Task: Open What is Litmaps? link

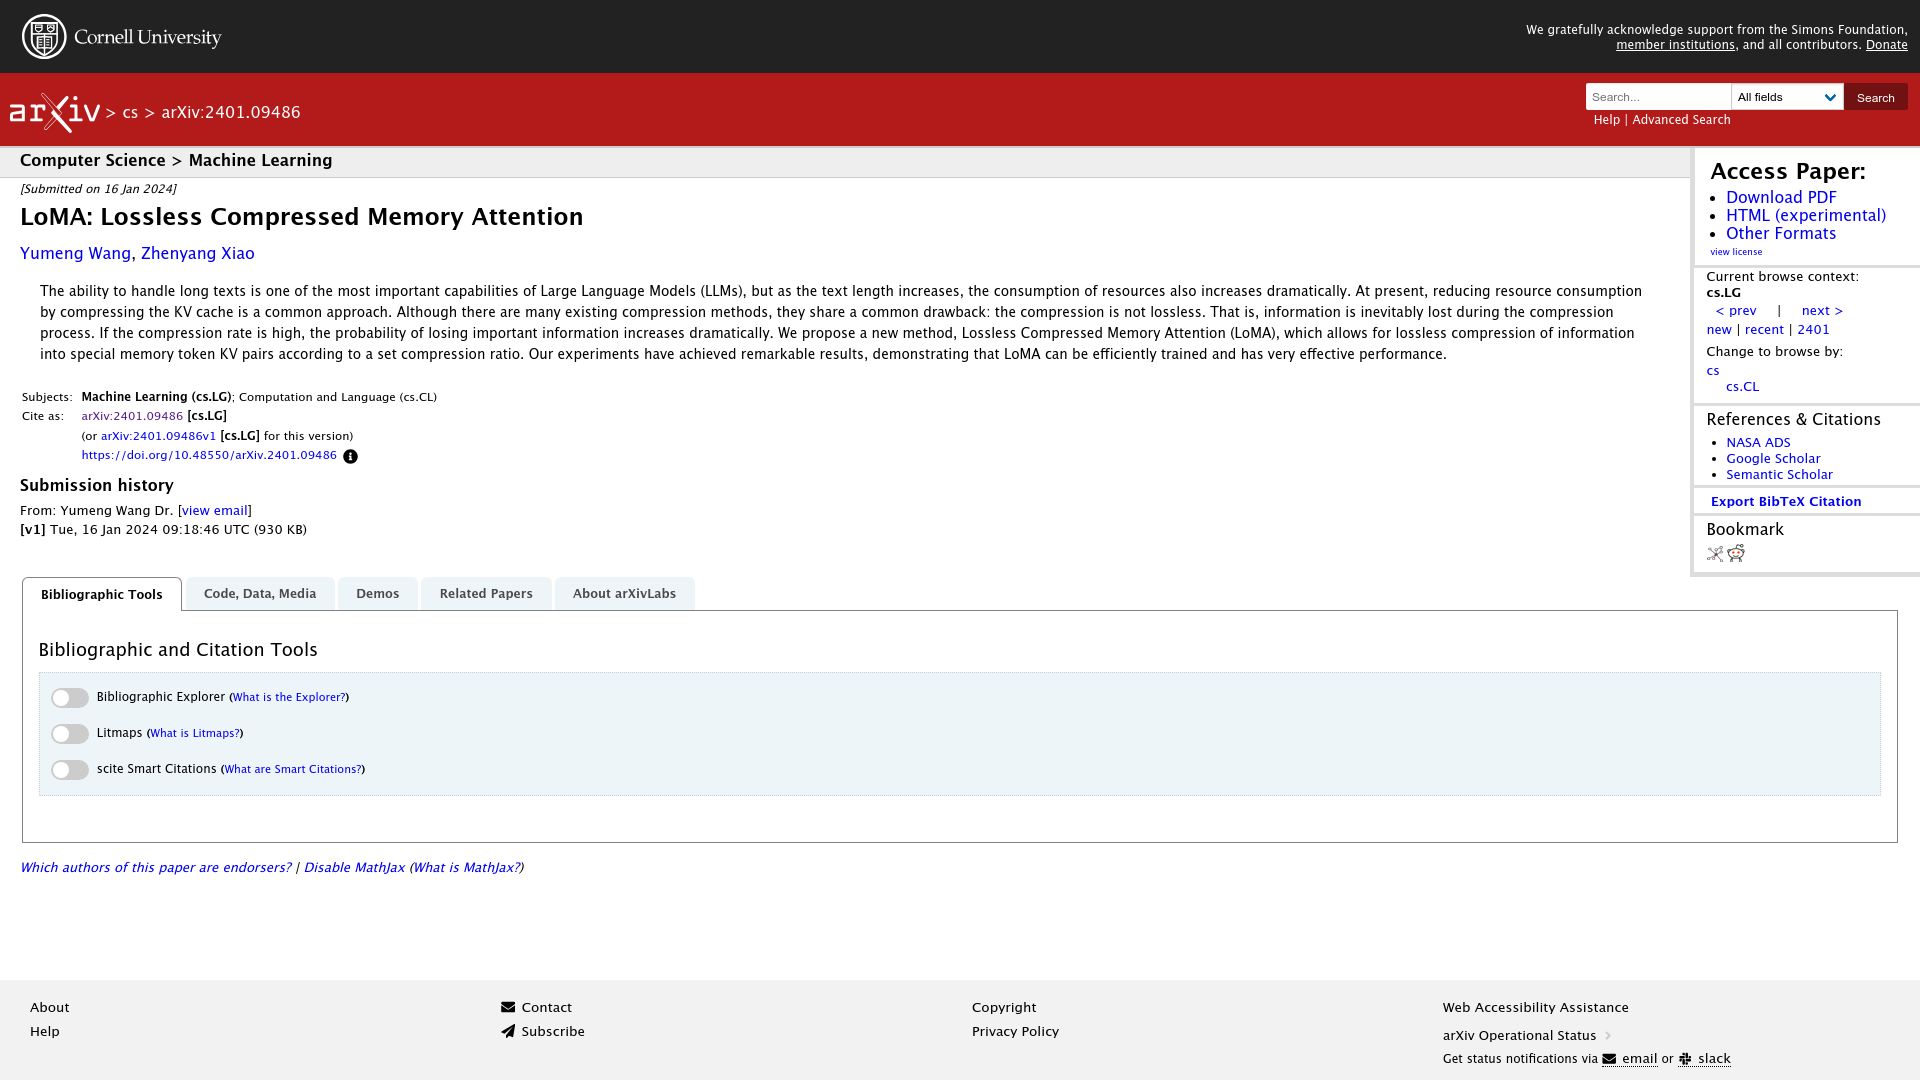Action: click(x=195, y=734)
